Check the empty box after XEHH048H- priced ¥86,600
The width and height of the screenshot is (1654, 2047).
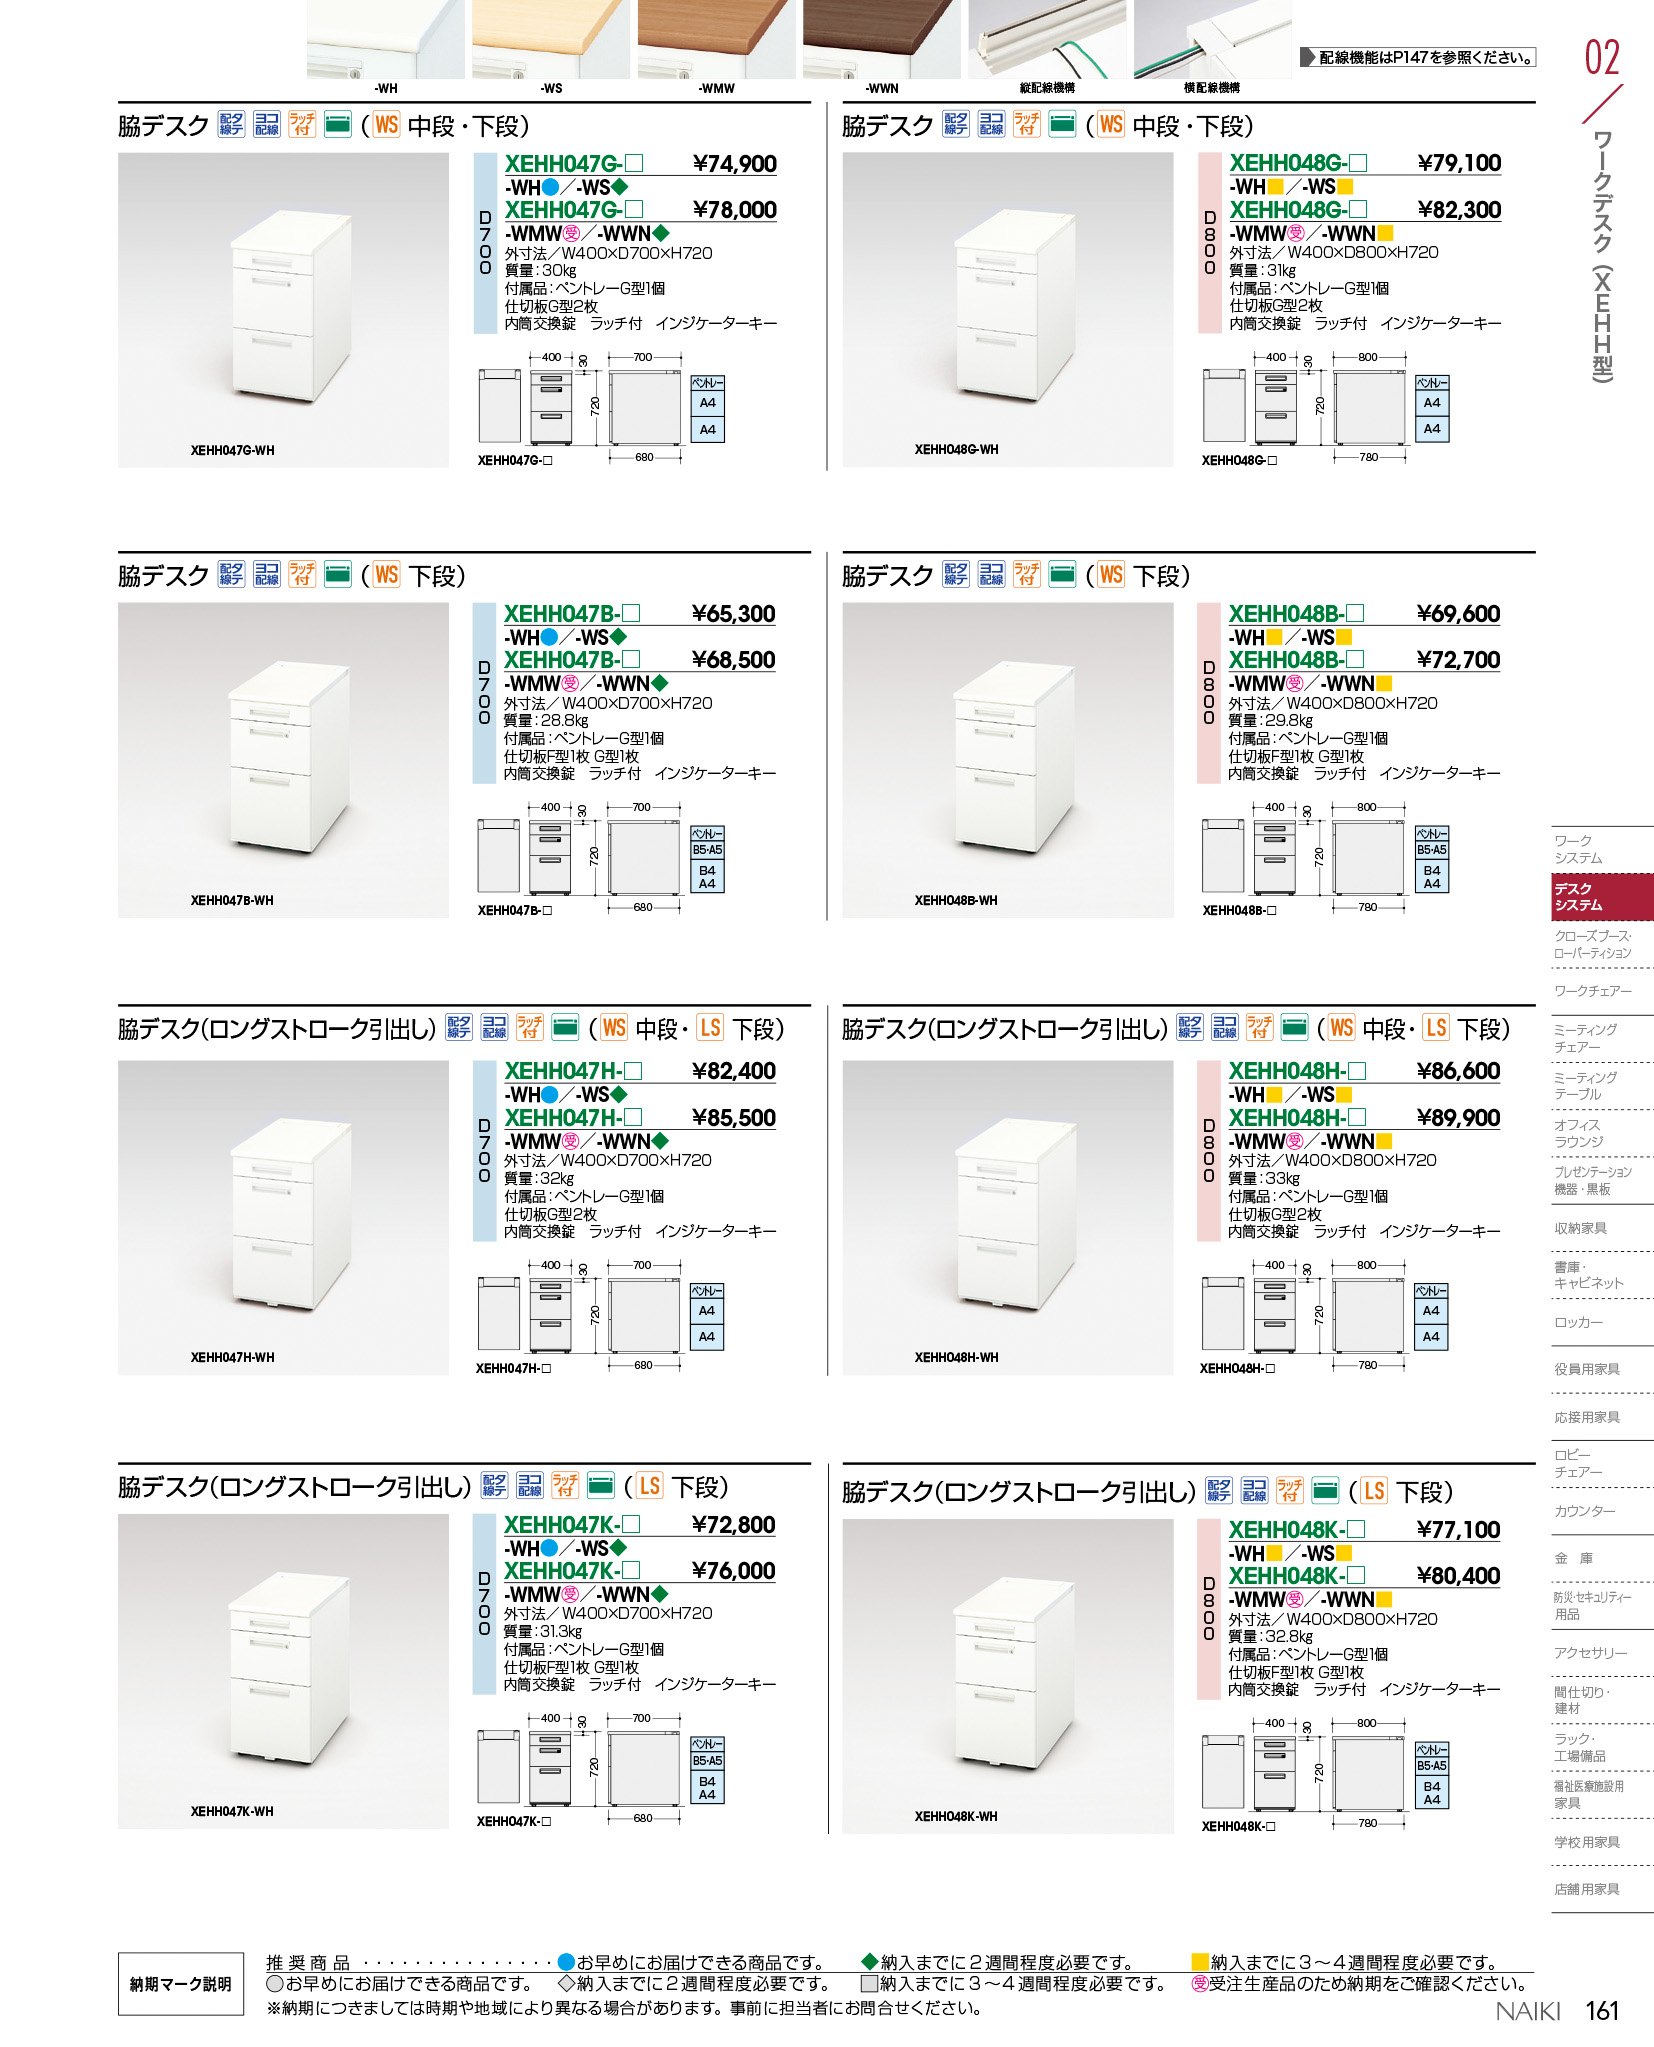[1356, 1071]
